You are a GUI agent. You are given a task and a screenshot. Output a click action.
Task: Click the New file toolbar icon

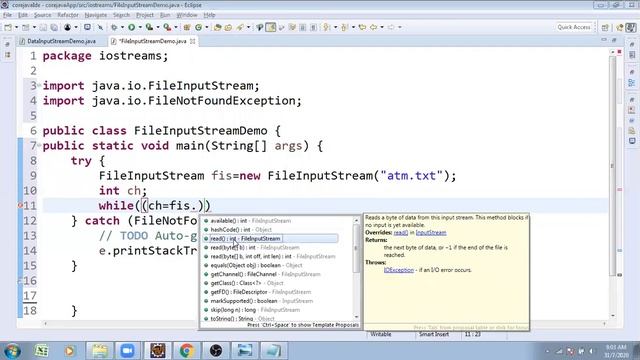[8, 27]
